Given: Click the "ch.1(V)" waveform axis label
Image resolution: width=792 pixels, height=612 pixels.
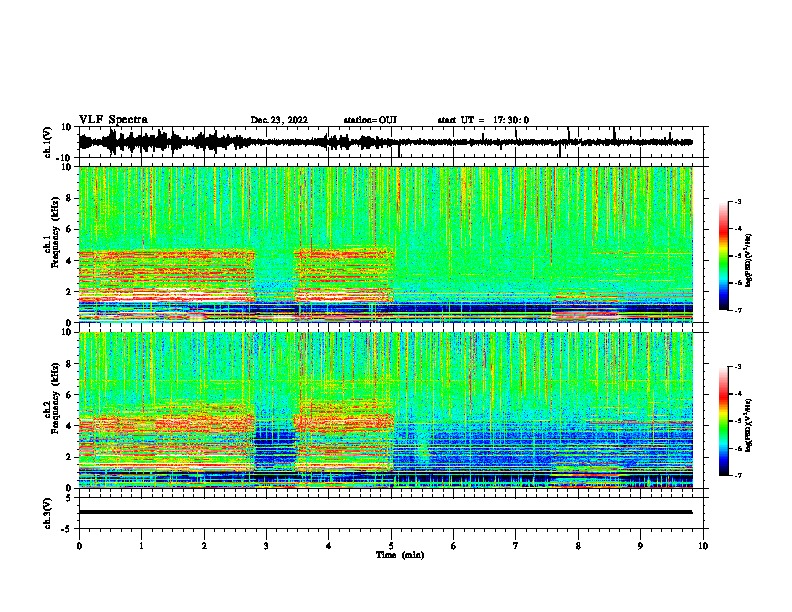Looking at the screenshot, I should (48, 142).
